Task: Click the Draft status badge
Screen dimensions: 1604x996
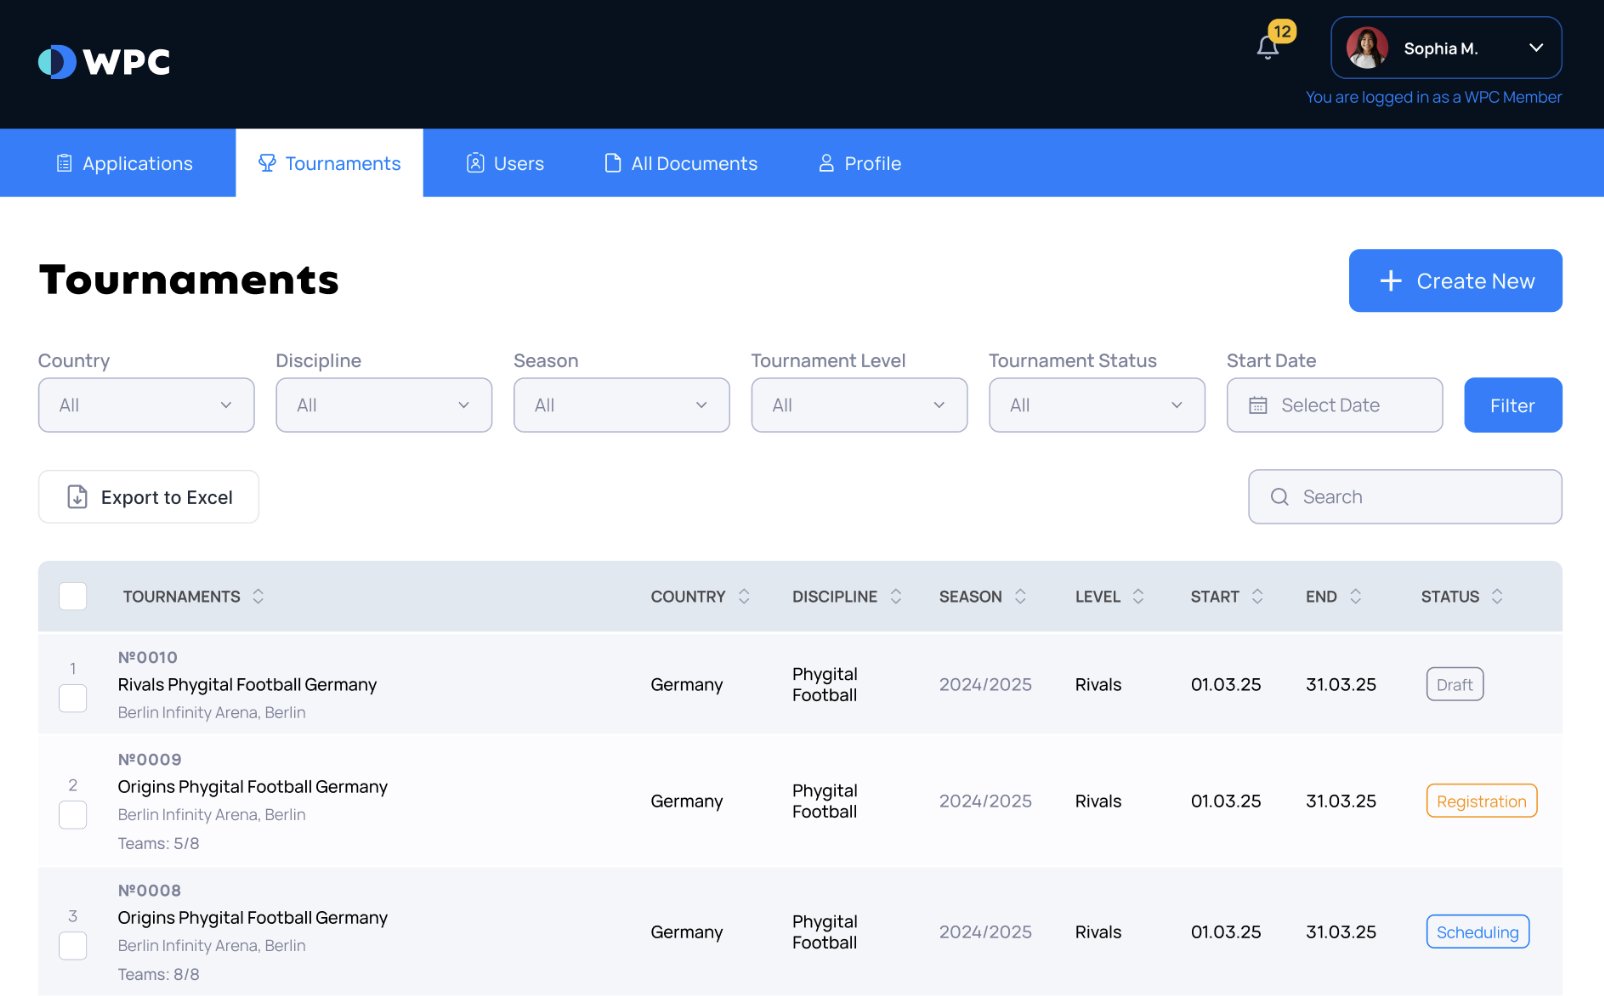Action: pyautogui.click(x=1454, y=685)
